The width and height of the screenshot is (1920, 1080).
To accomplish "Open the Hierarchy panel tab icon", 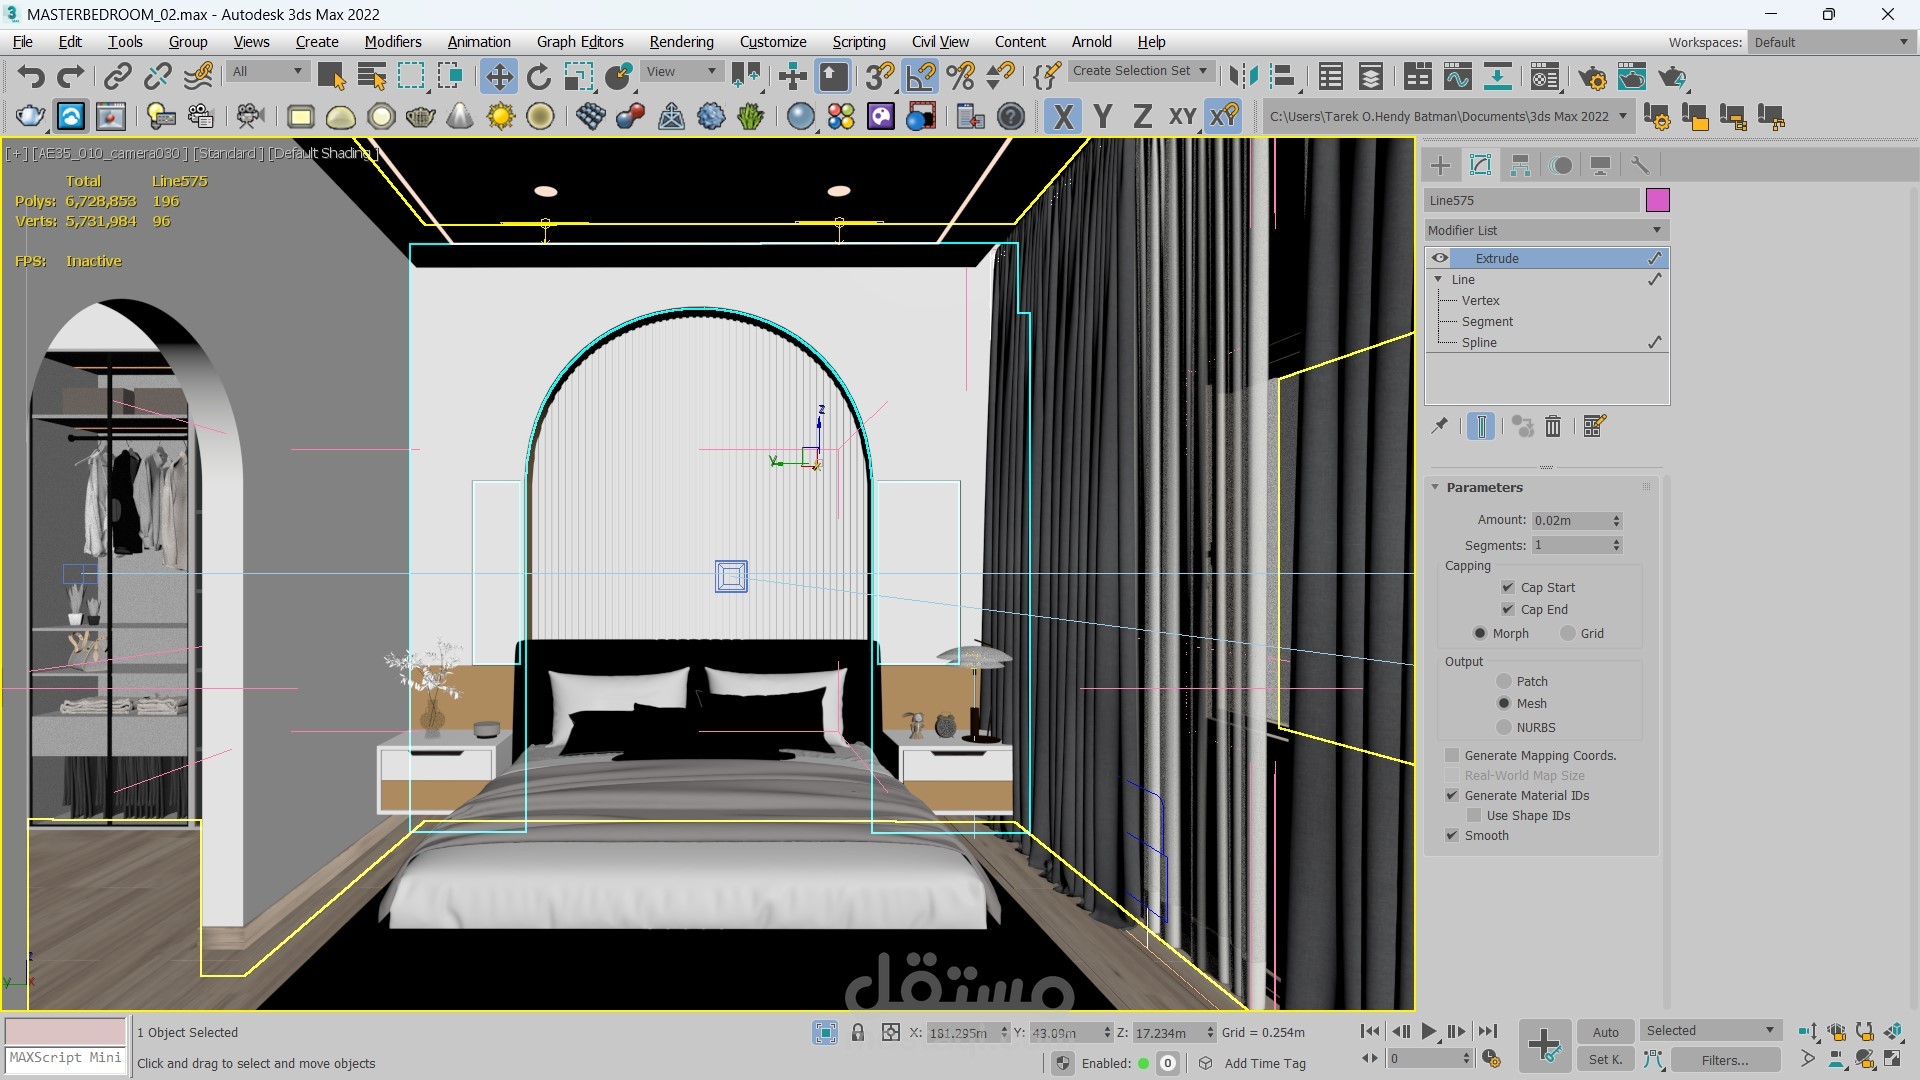I will click(x=1520, y=165).
